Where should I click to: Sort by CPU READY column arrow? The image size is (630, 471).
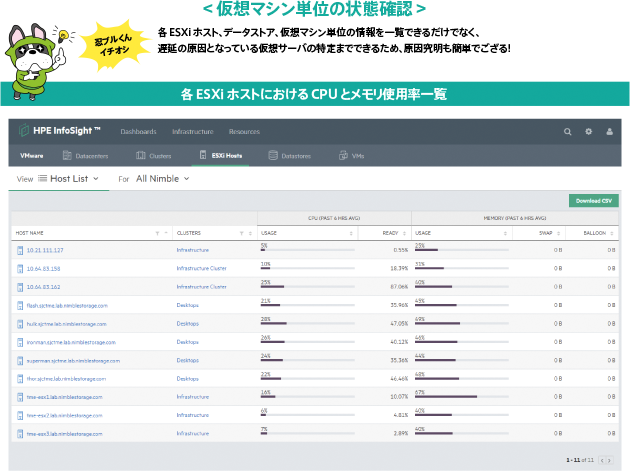point(404,233)
